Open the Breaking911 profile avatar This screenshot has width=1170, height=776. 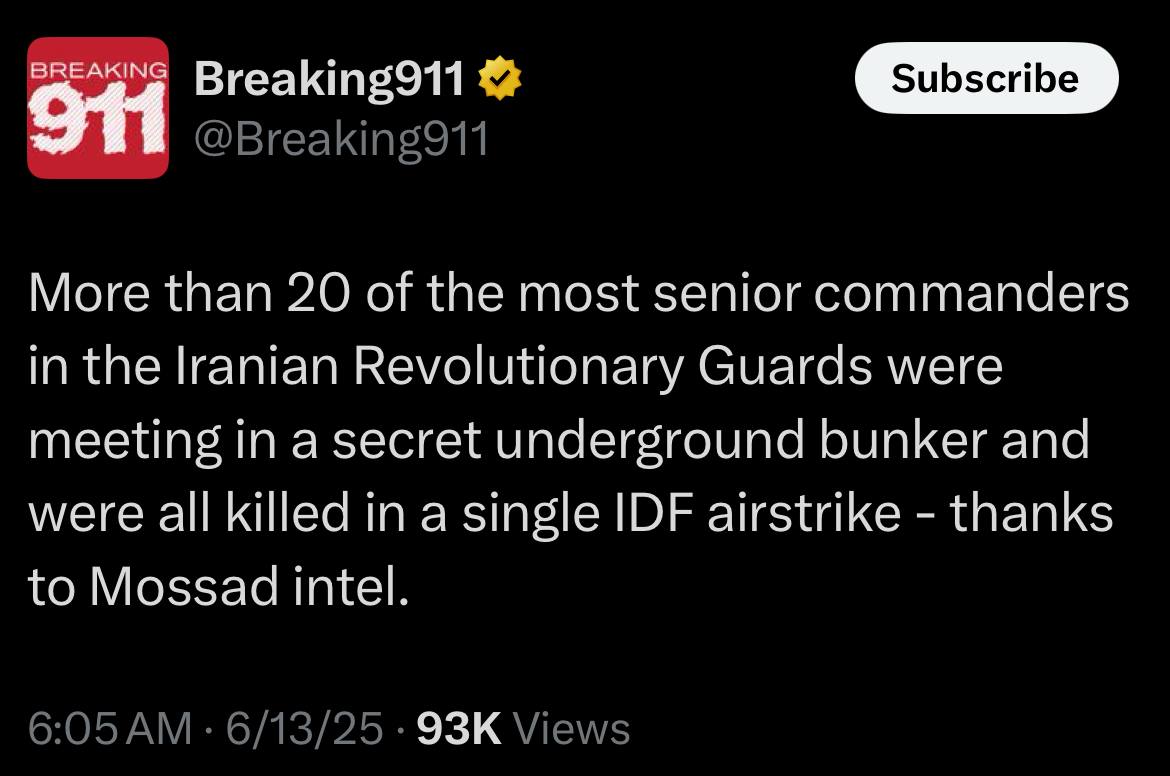pos(98,107)
